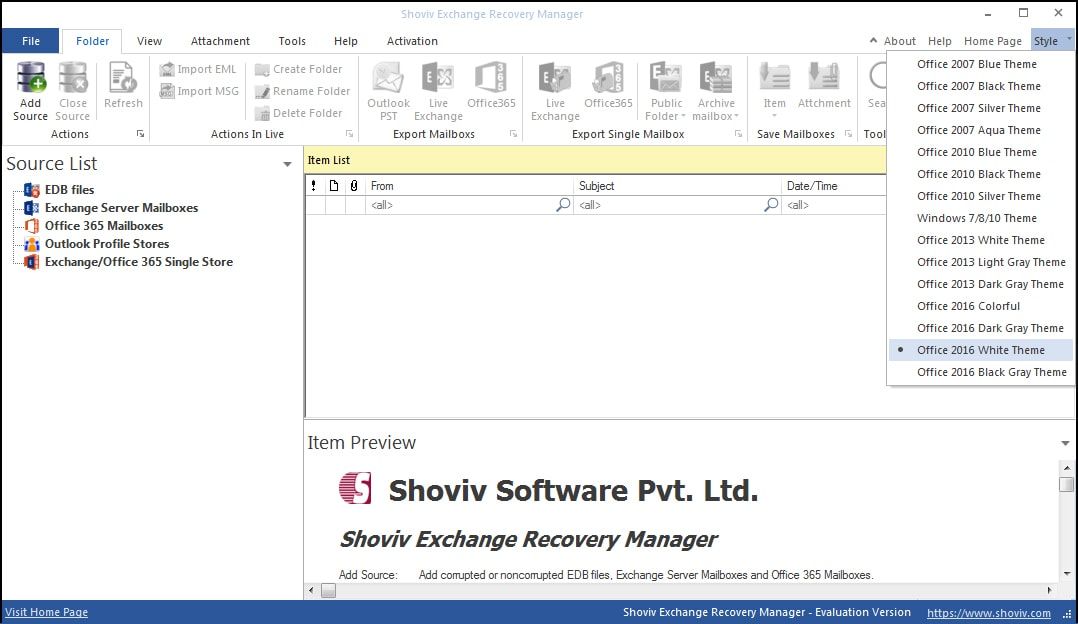Select Outlook Profile Stores source

point(107,243)
